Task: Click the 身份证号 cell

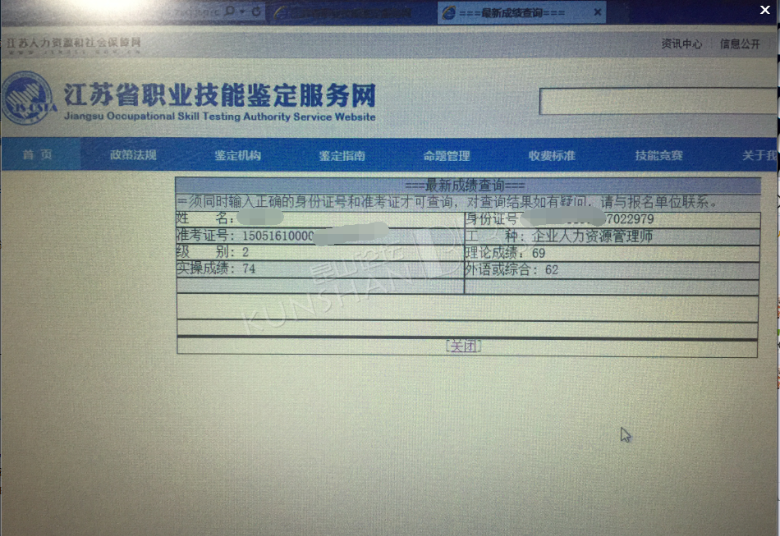Action: click(612, 218)
